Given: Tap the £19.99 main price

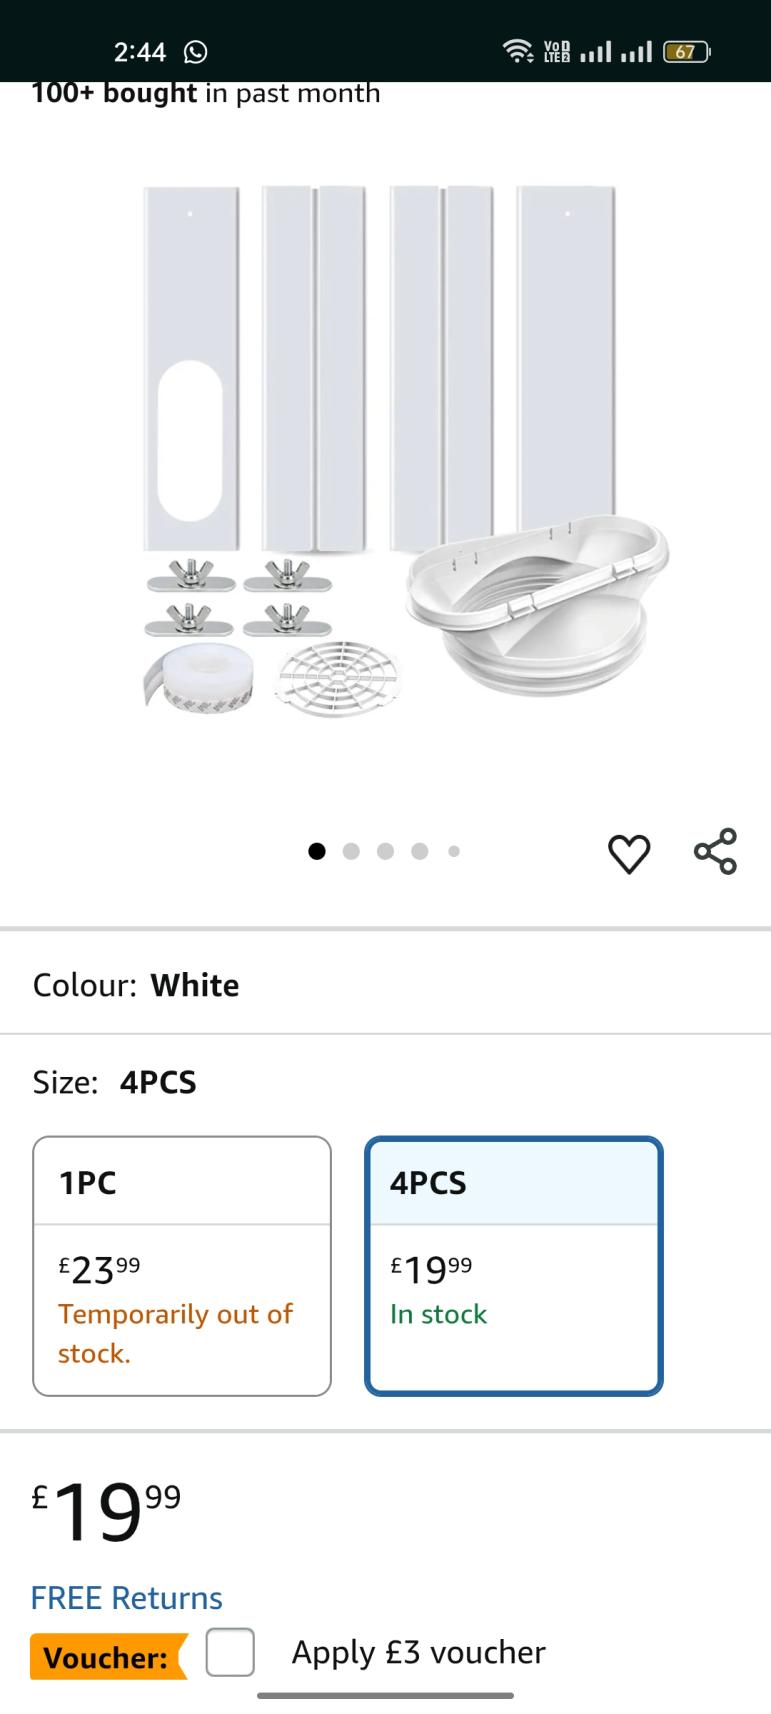Looking at the screenshot, I should [107, 1511].
